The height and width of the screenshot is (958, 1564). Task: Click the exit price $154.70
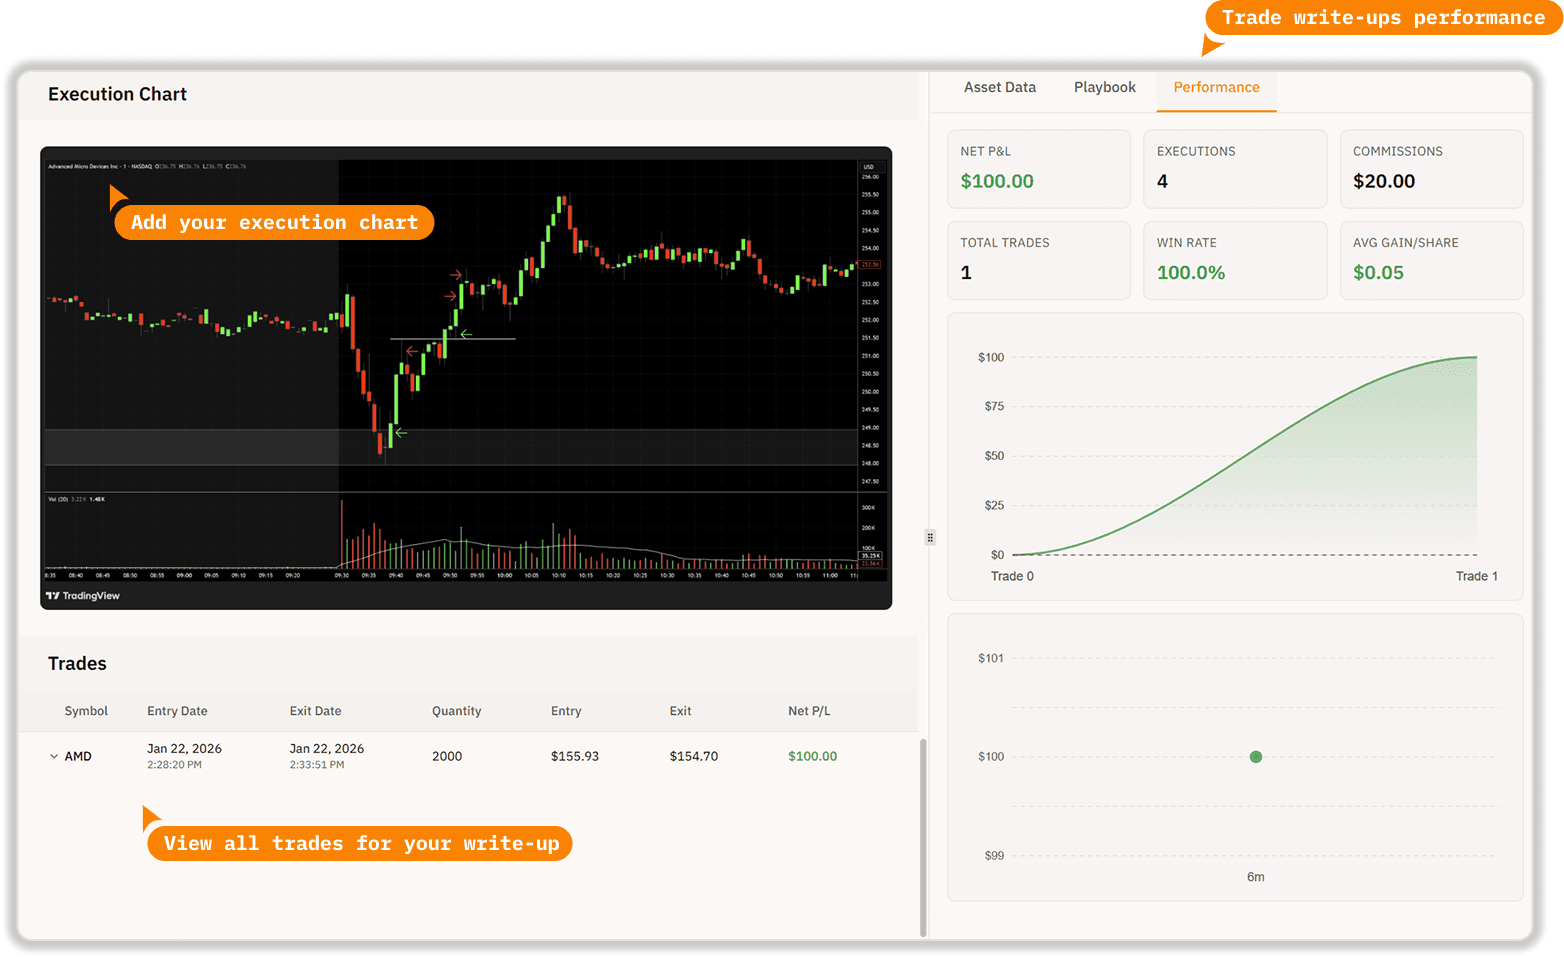pos(693,756)
